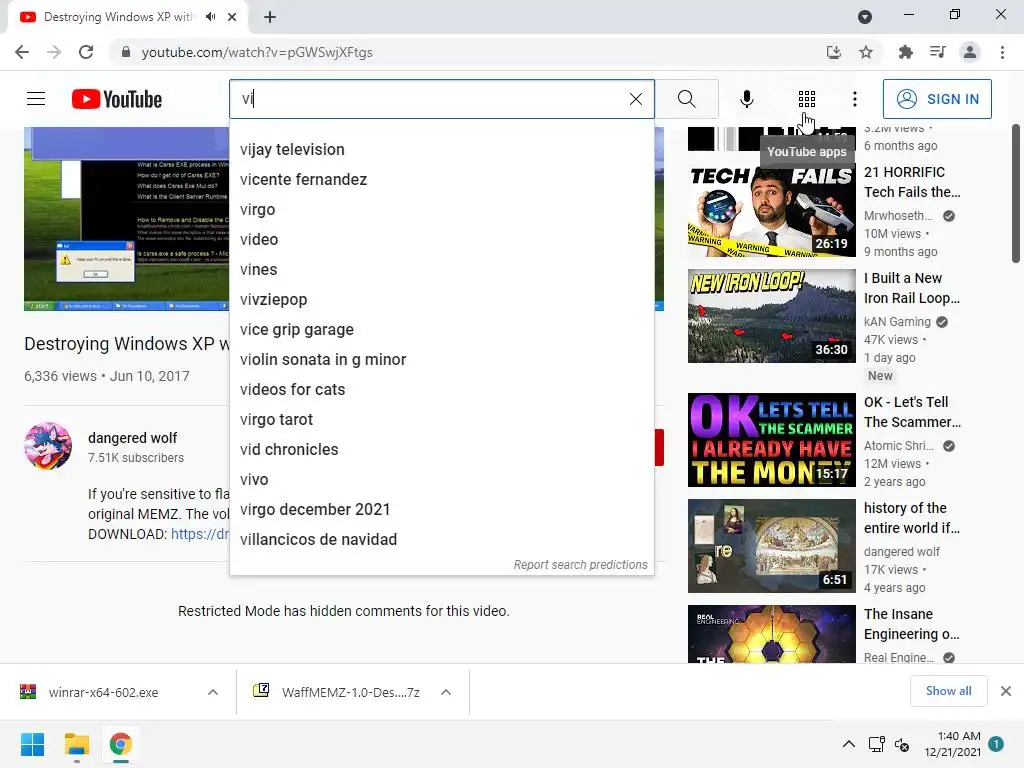Open Chrome extensions puzzle icon
This screenshot has width=1024, height=768.
coord(905,52)
